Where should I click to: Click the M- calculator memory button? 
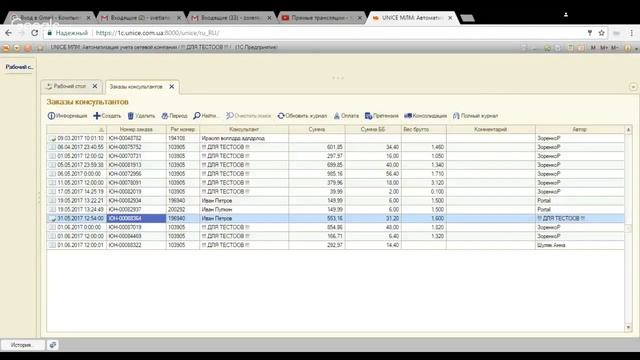tap(615, 48)
